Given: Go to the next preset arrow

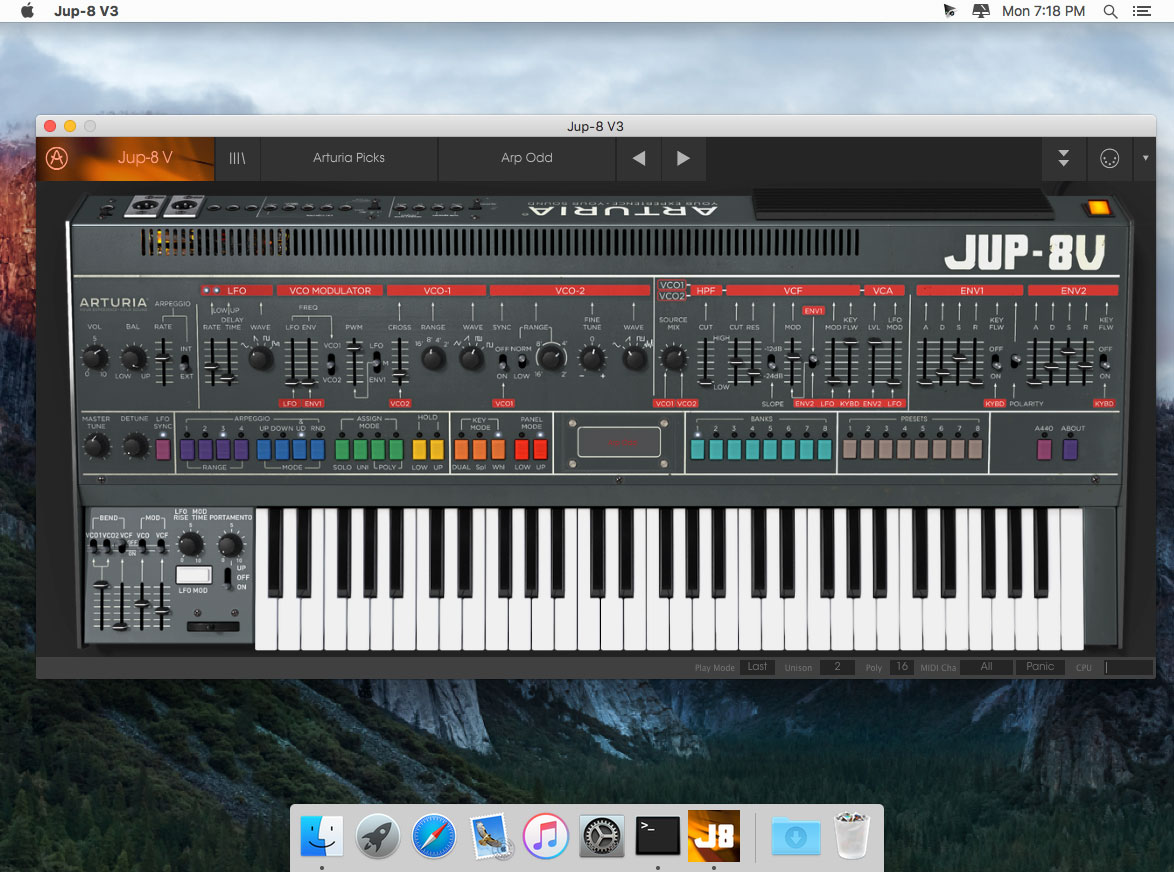Looking at the screenshot, I should click(x=683, y=158).
